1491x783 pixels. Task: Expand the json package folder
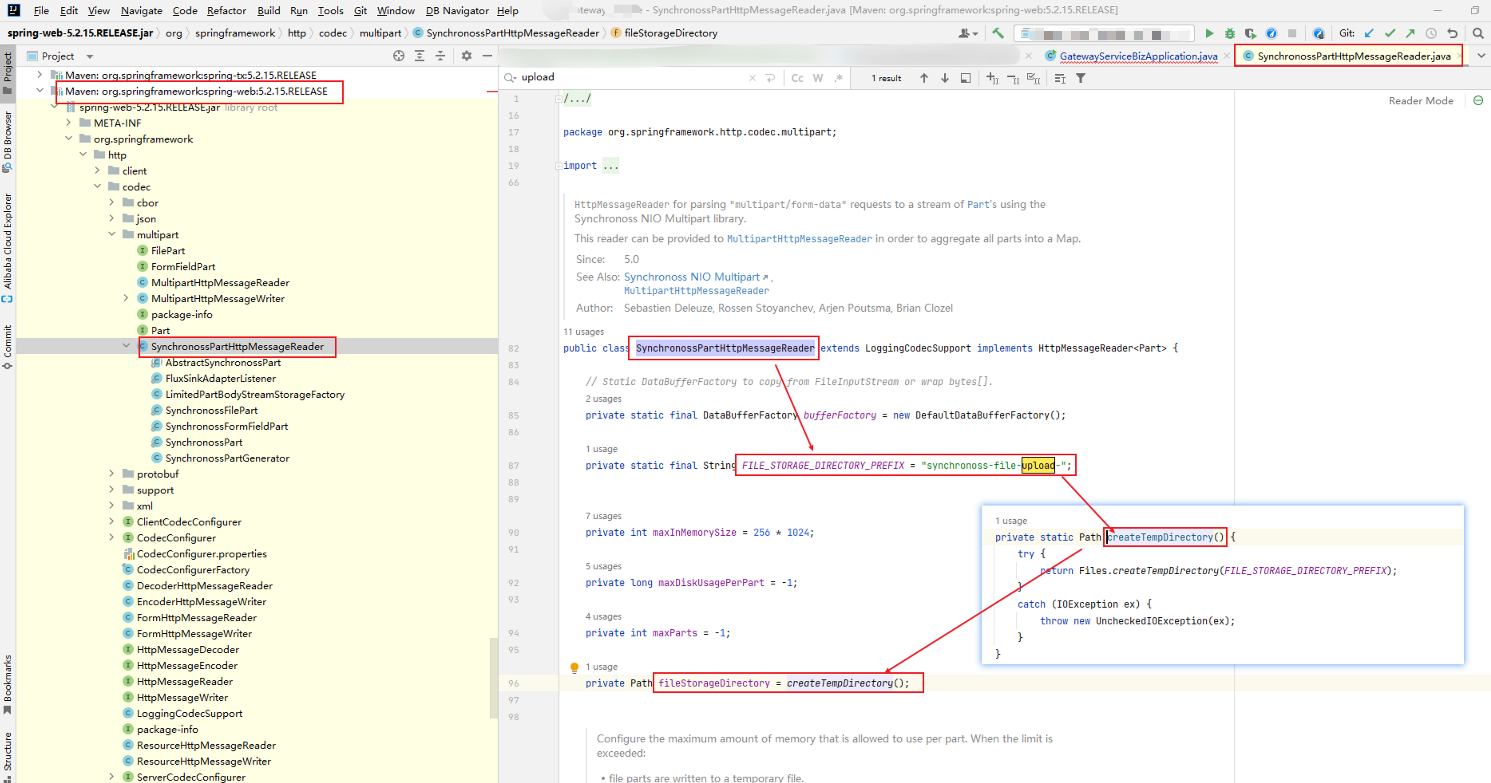click(x=111, y=219)
